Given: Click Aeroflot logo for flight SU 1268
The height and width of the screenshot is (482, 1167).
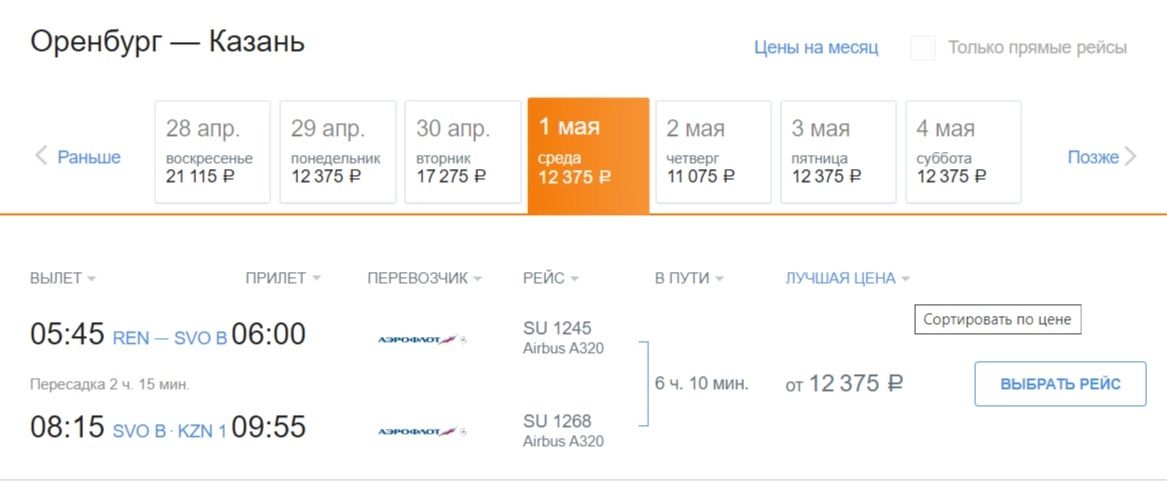Looking at the screenshot, I should [x=422, y=432].
